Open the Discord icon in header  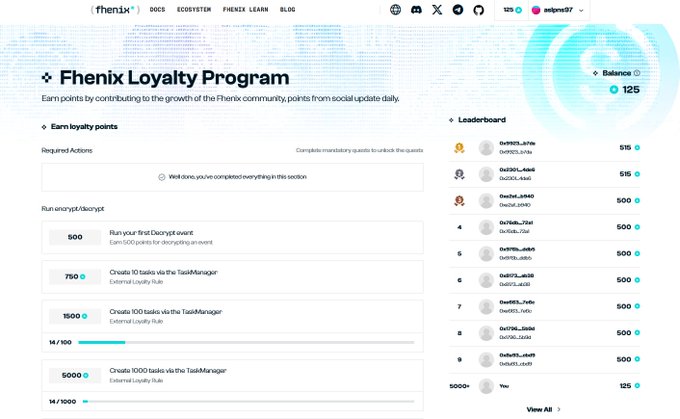416,10
